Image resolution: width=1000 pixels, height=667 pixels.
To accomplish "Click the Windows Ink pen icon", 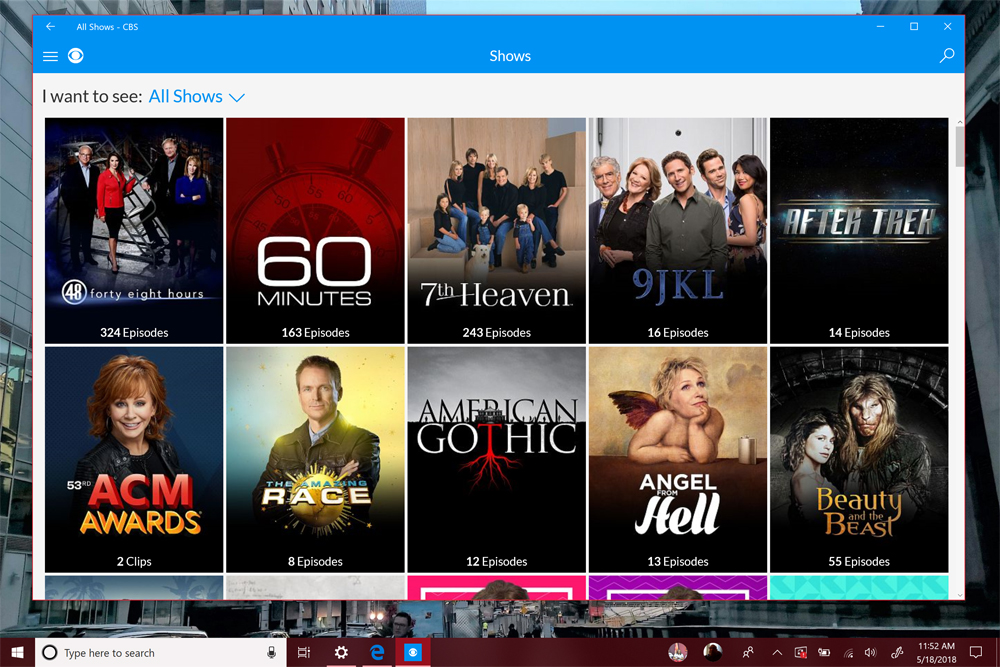I will tap(897, 652).
